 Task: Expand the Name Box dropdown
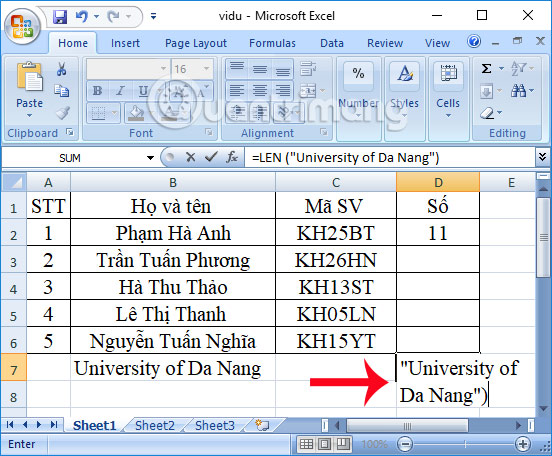coord(150,157)
